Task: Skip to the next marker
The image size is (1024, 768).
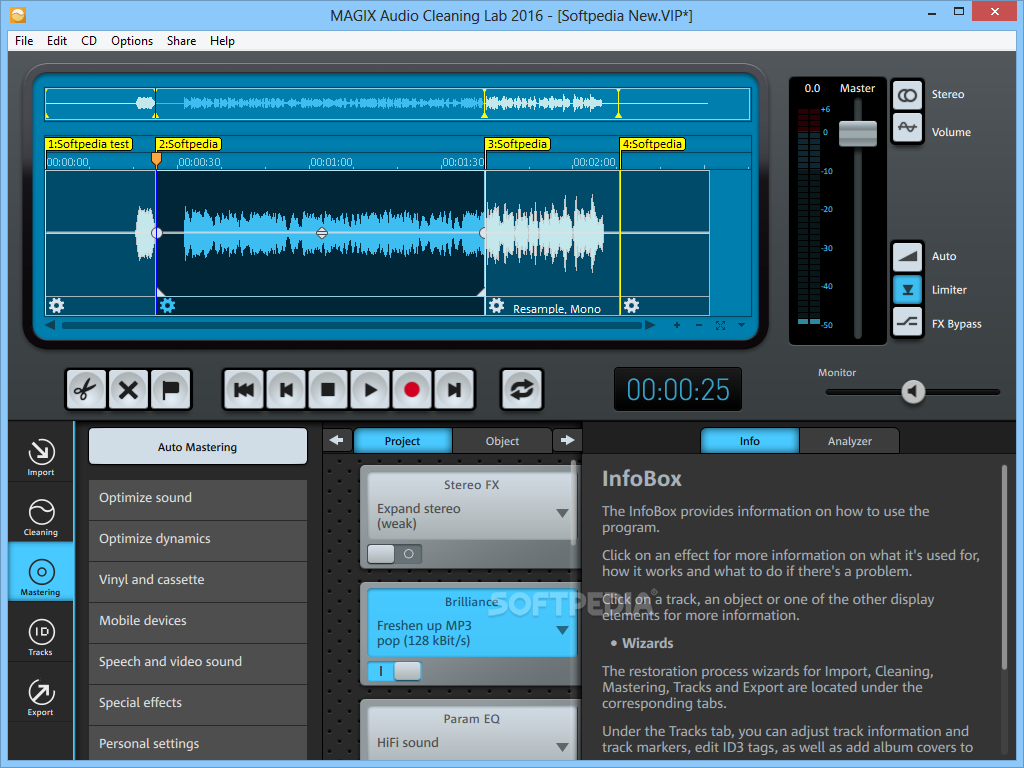Action: (454, 390)
